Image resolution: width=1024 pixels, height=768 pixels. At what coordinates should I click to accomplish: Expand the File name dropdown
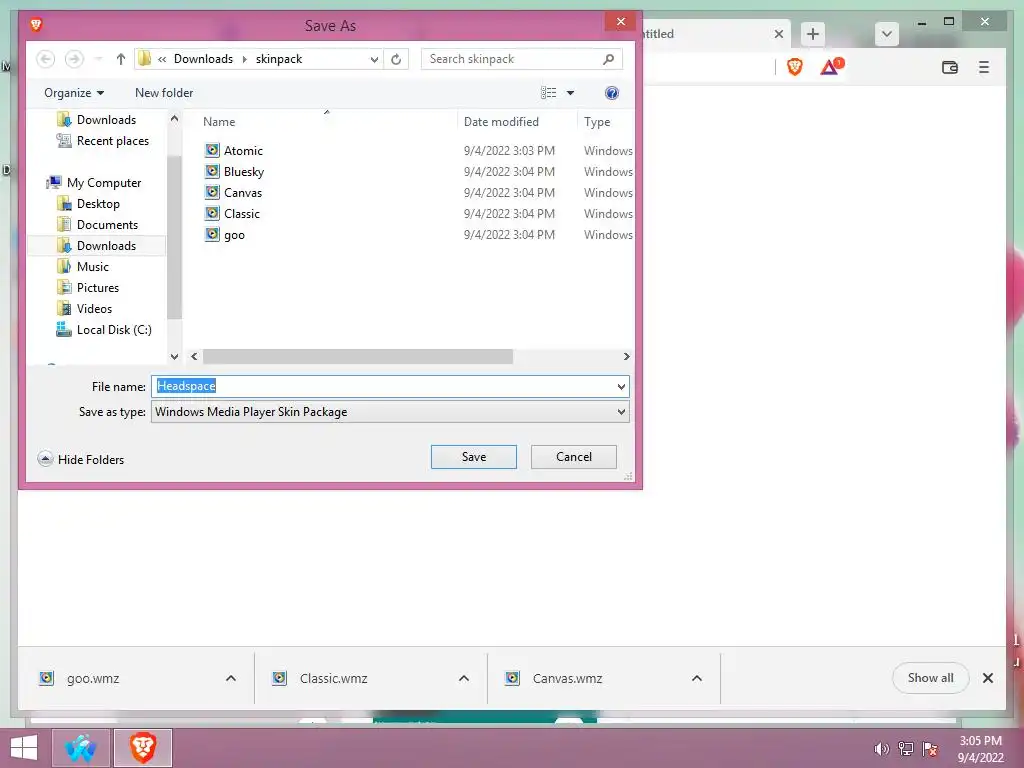pyautogui.click(x=620, y=387)
